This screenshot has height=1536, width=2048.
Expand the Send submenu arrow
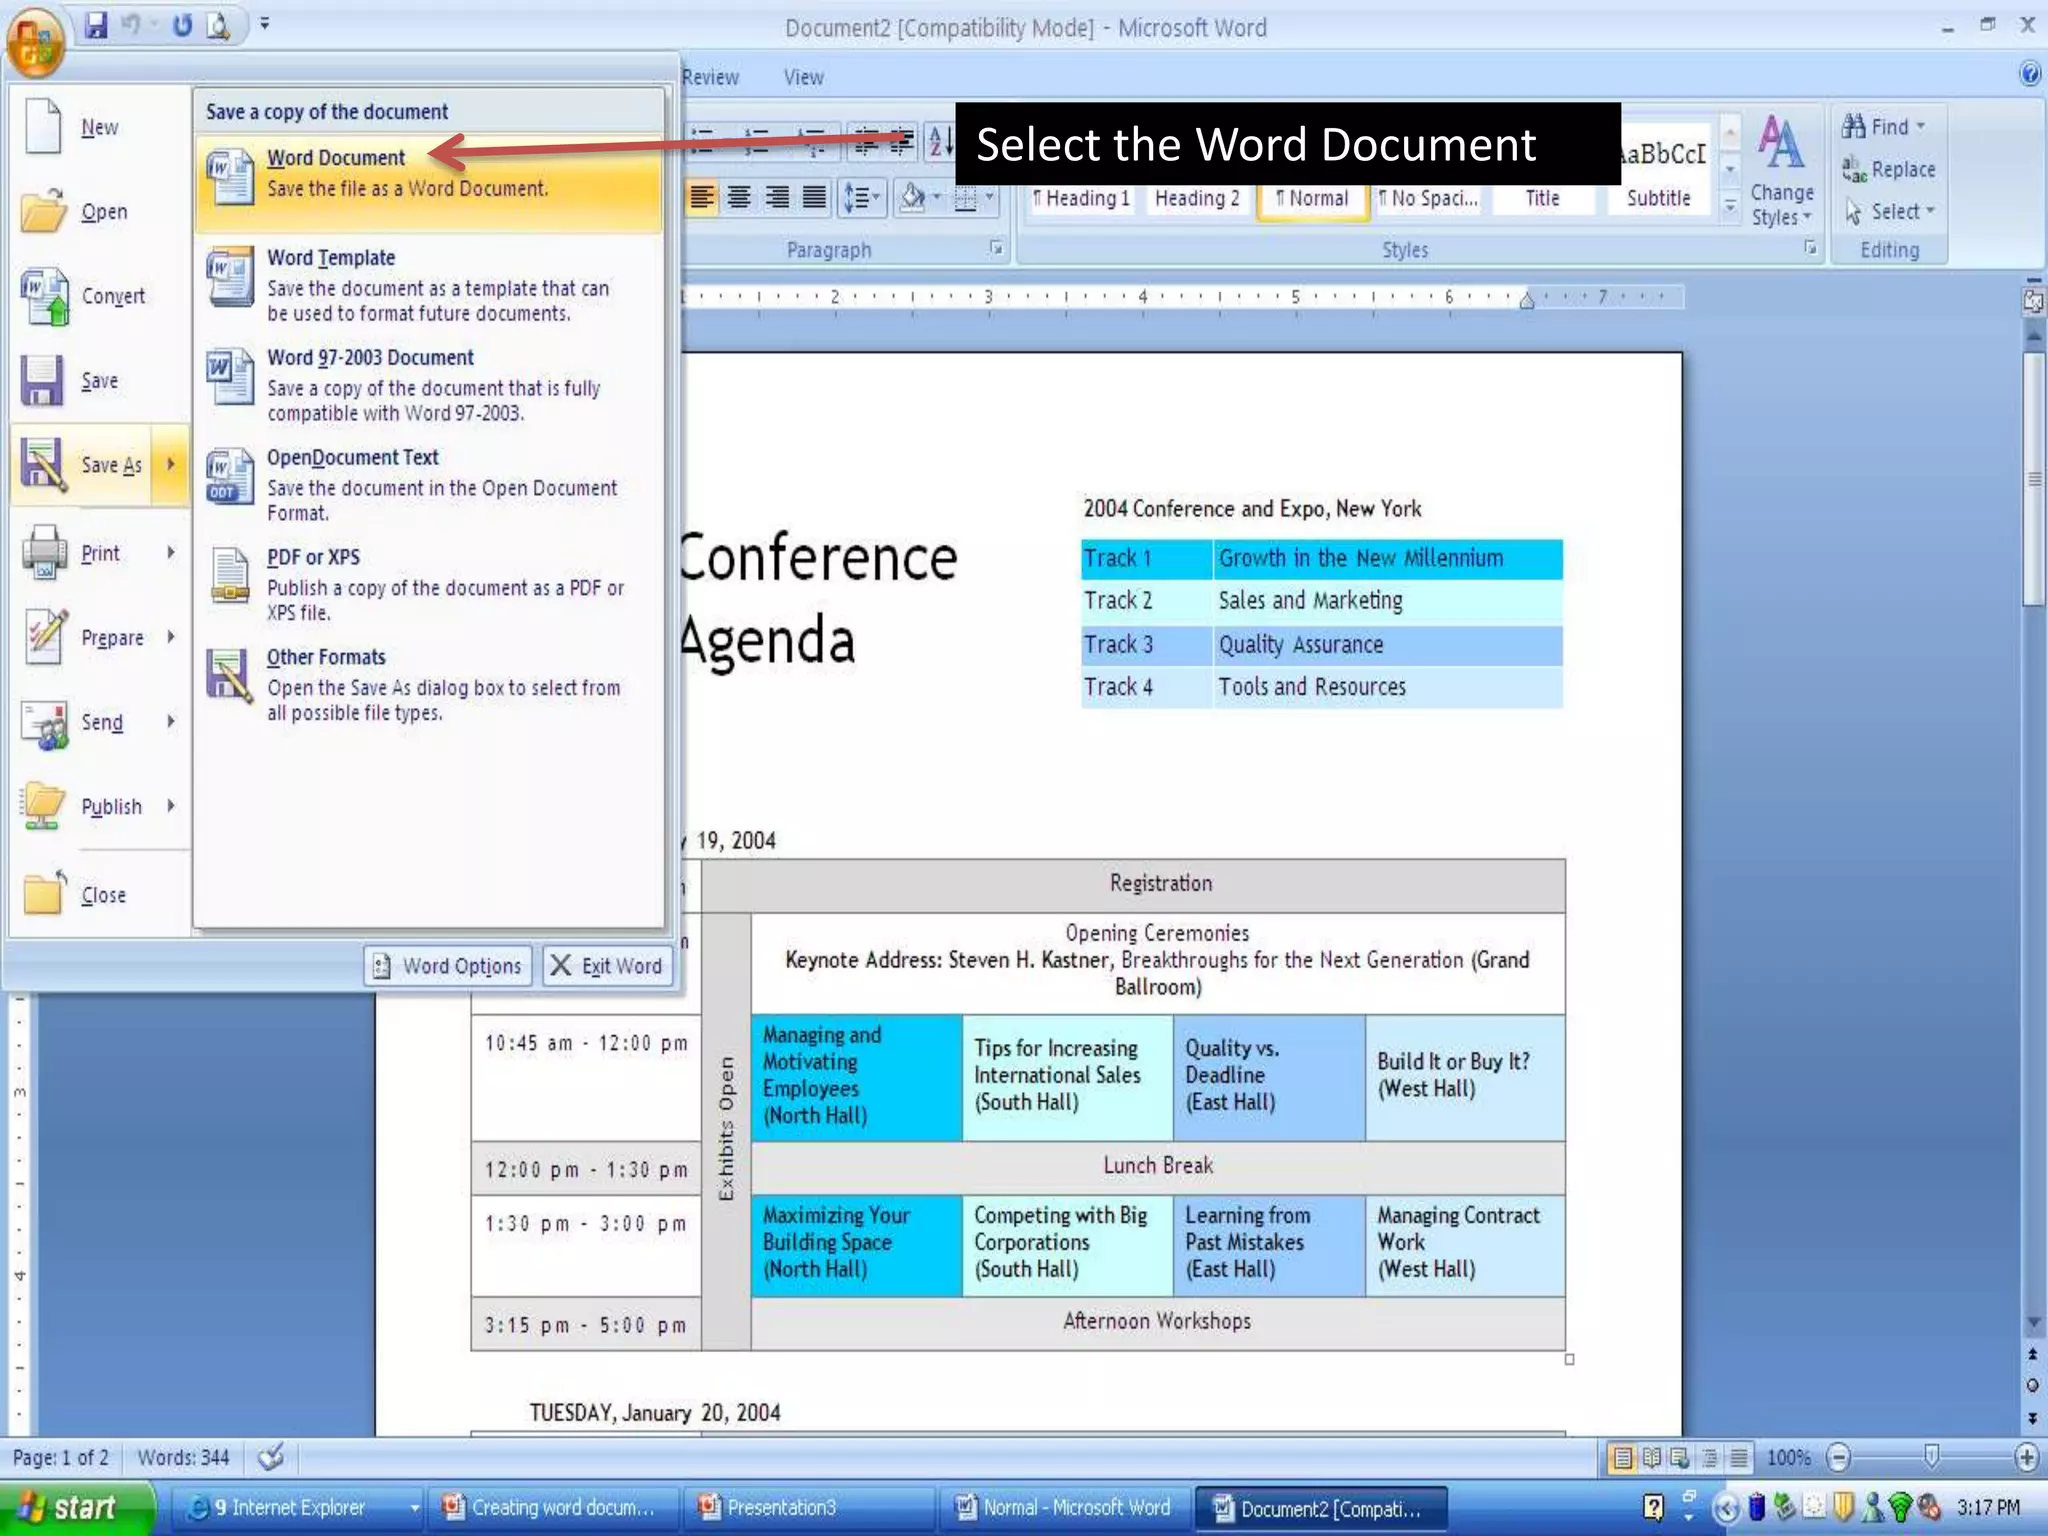click(171, 721)
